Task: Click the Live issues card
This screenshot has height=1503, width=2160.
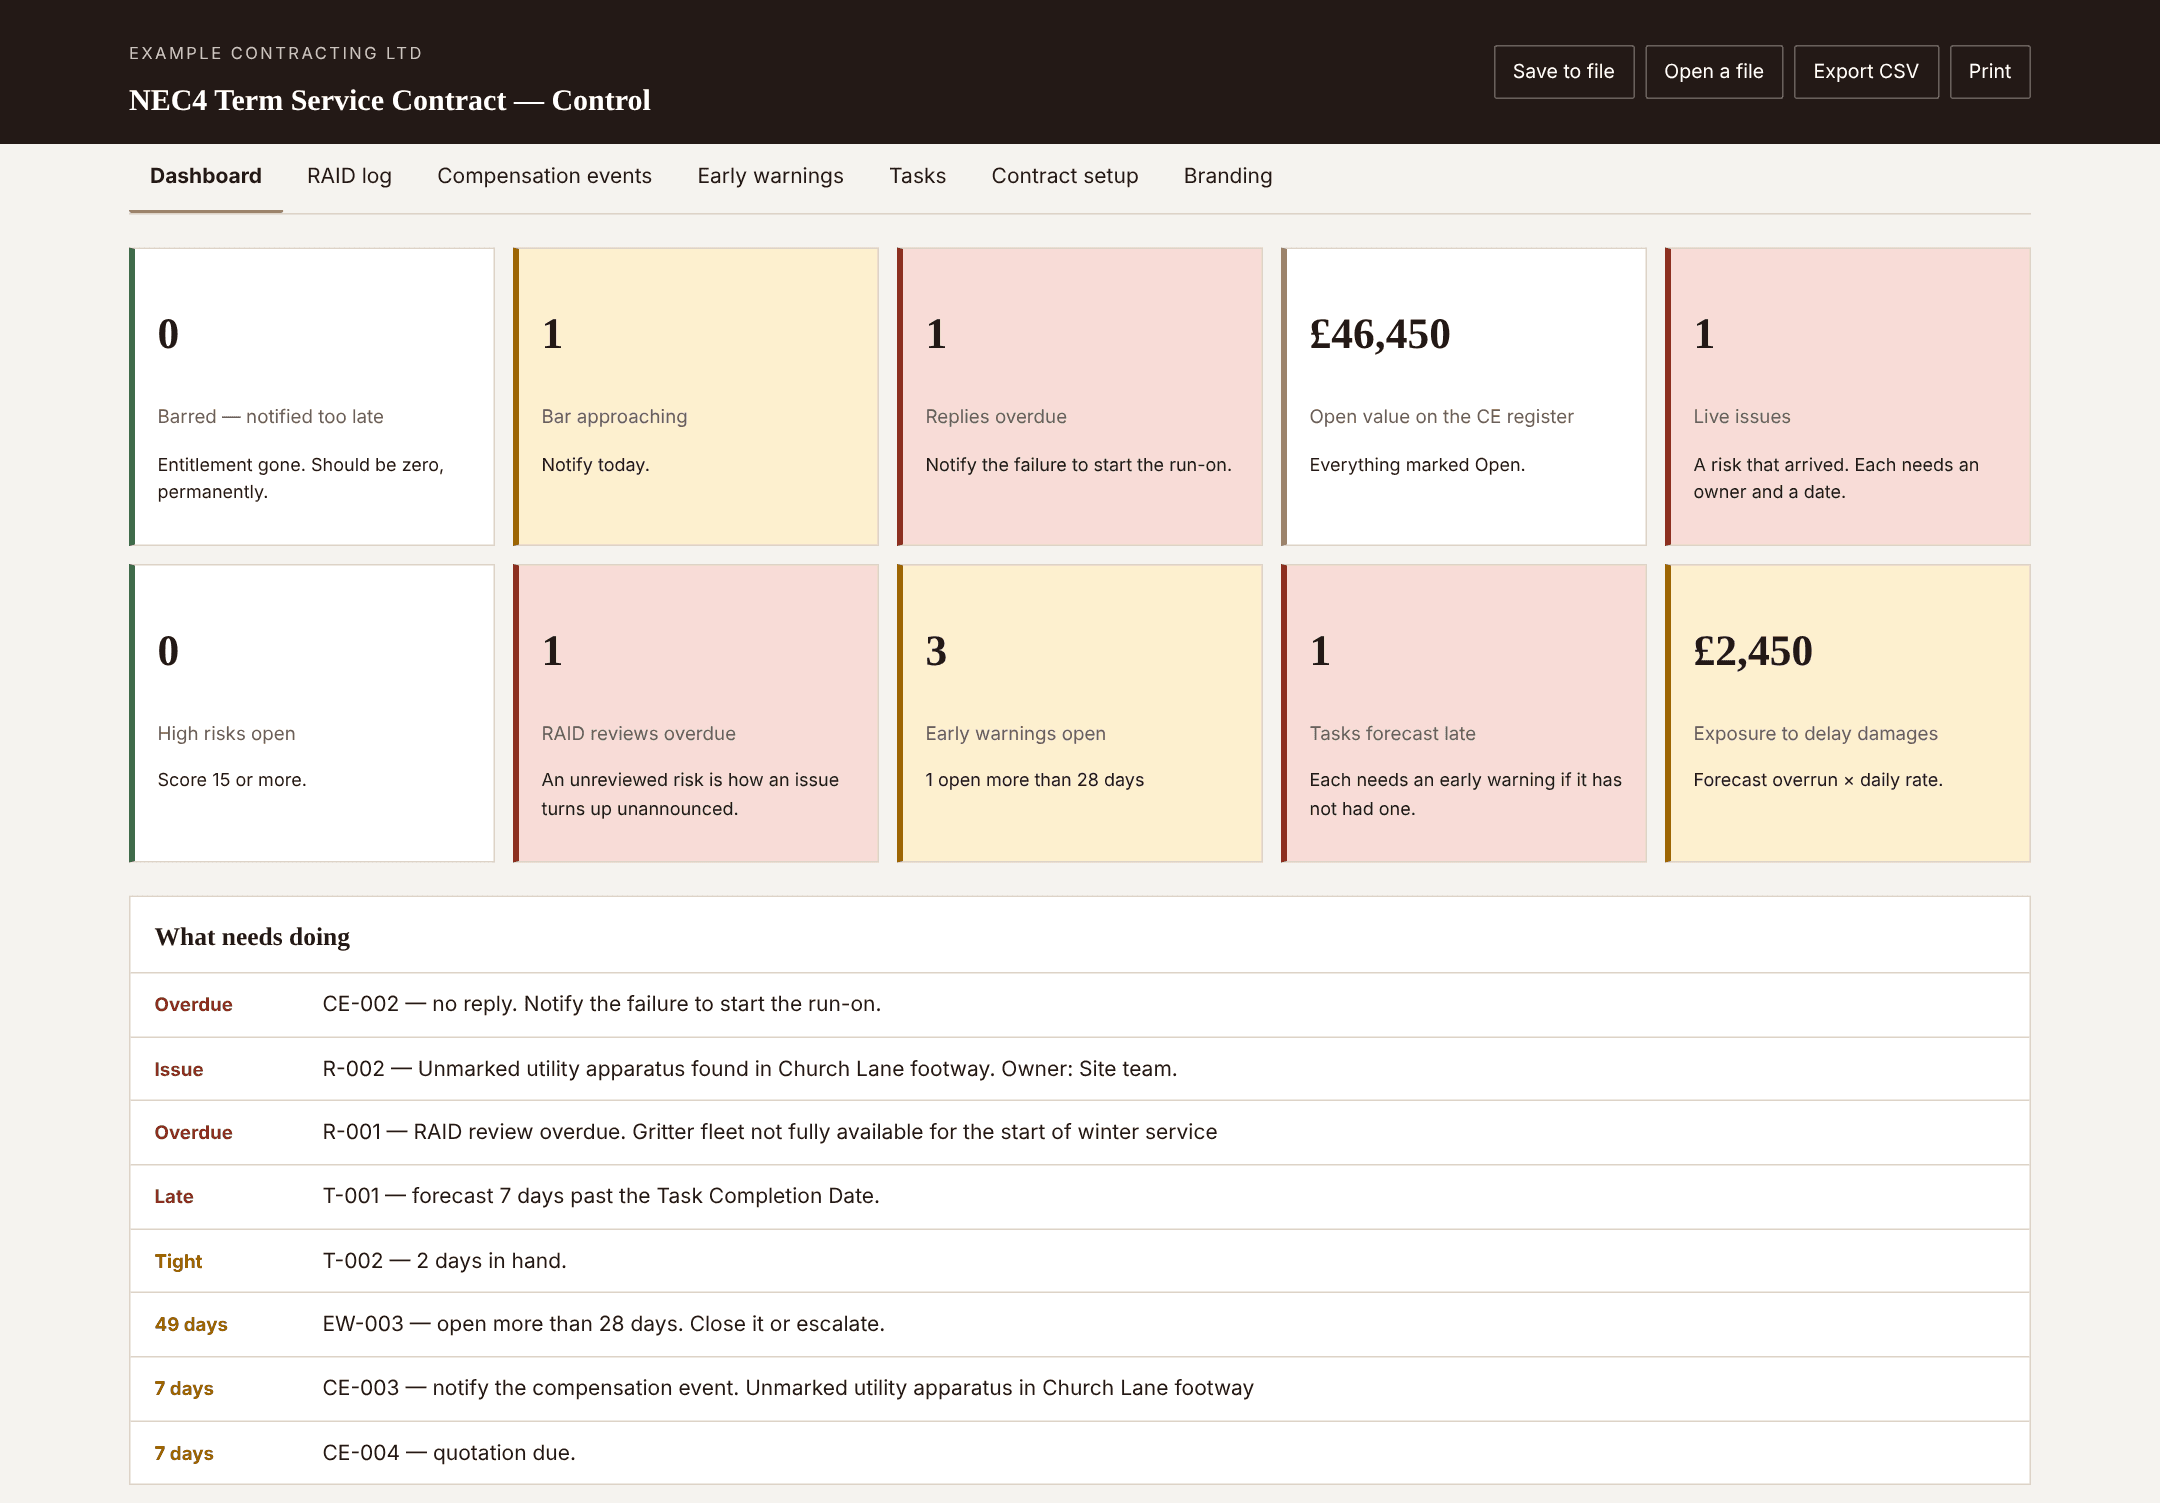Action: click(x=1848, y=397)
